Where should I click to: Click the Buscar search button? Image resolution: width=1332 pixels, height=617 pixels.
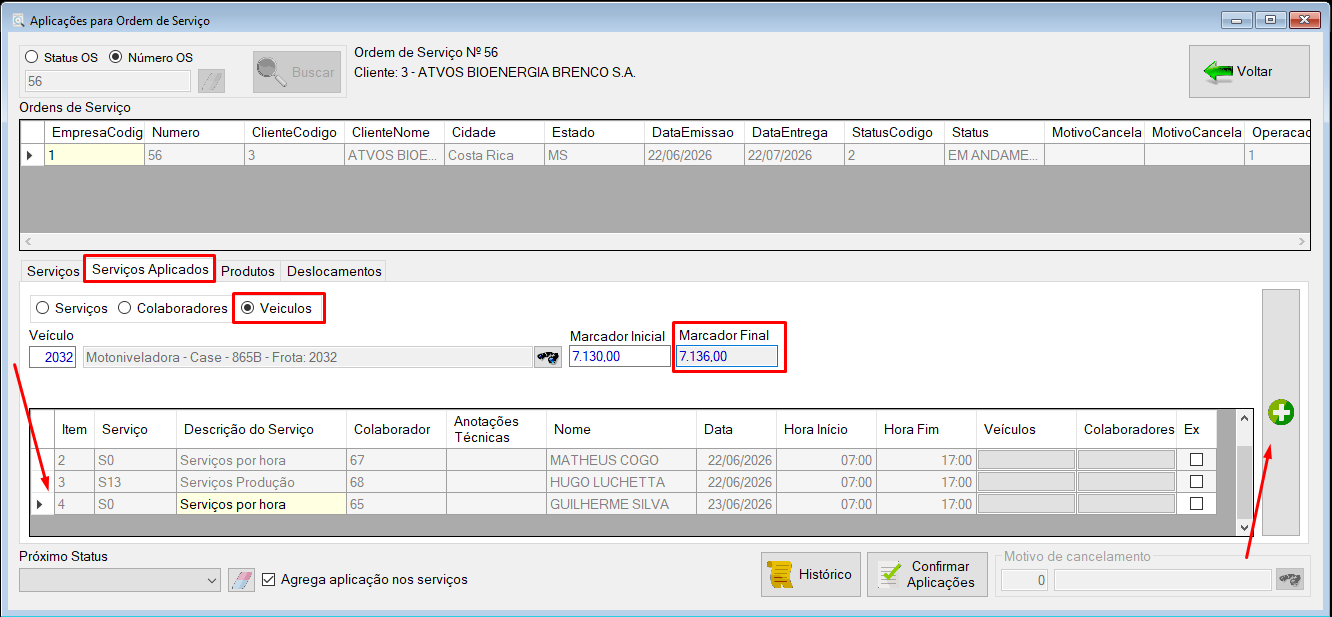(297, 72)
